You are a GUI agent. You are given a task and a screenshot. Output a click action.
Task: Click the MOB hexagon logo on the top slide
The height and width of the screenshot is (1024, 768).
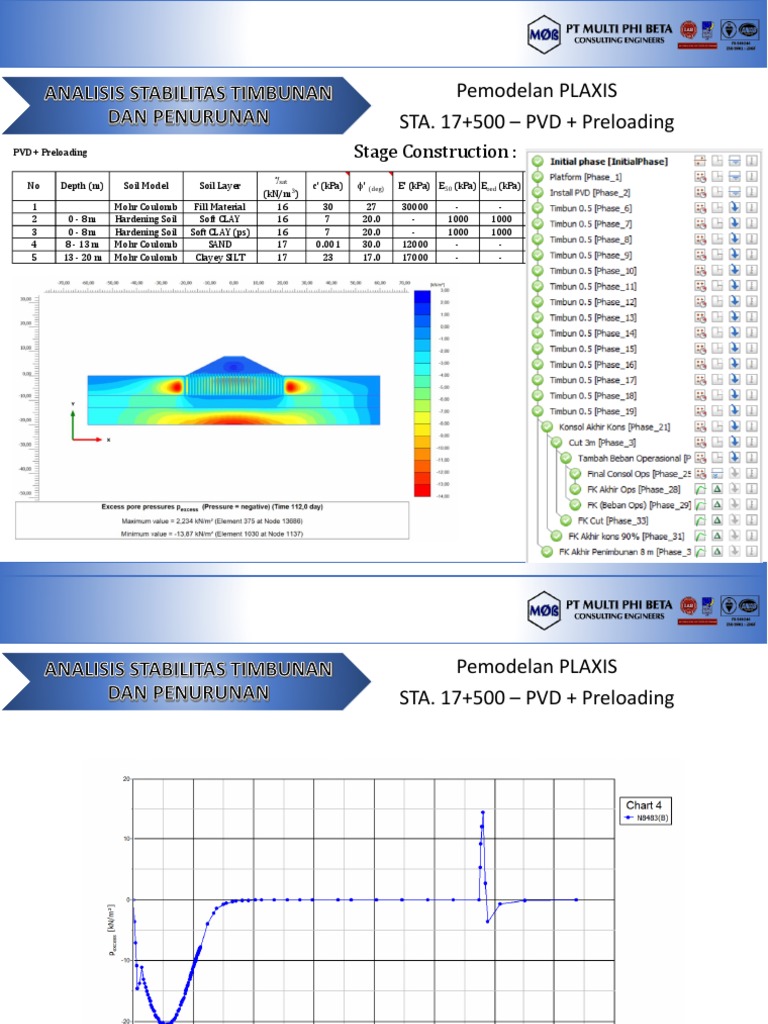click(544, 35)
